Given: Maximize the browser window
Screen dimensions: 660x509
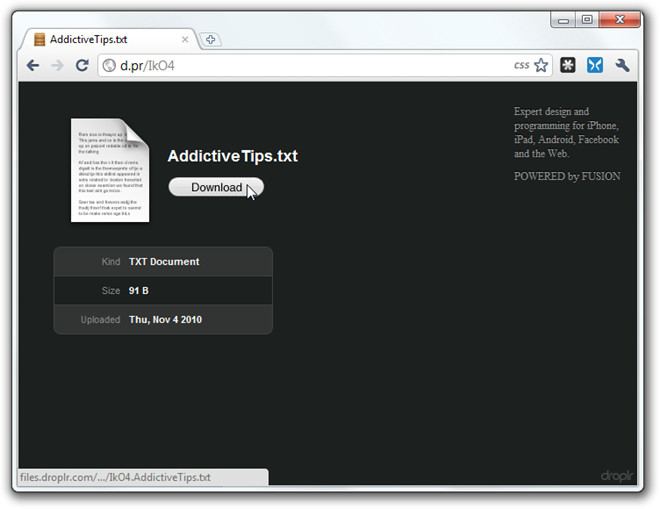Looking at the screenshot, I should (587, 19).
